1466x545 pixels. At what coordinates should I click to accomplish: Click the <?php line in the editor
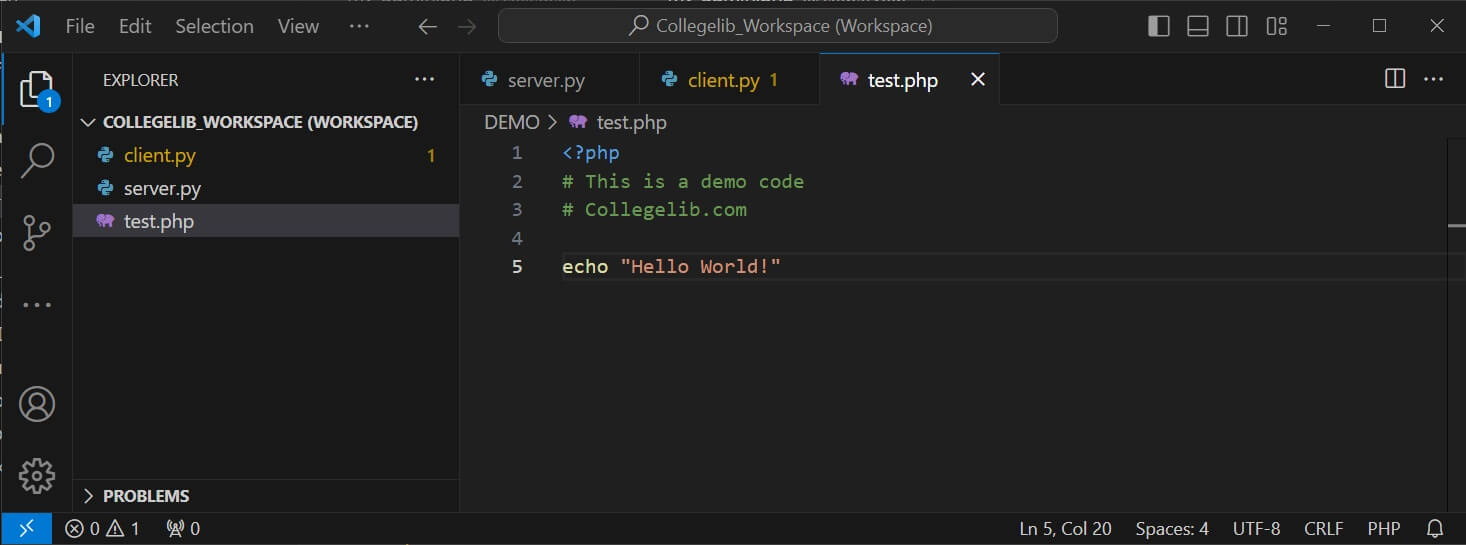click(591, 153)
